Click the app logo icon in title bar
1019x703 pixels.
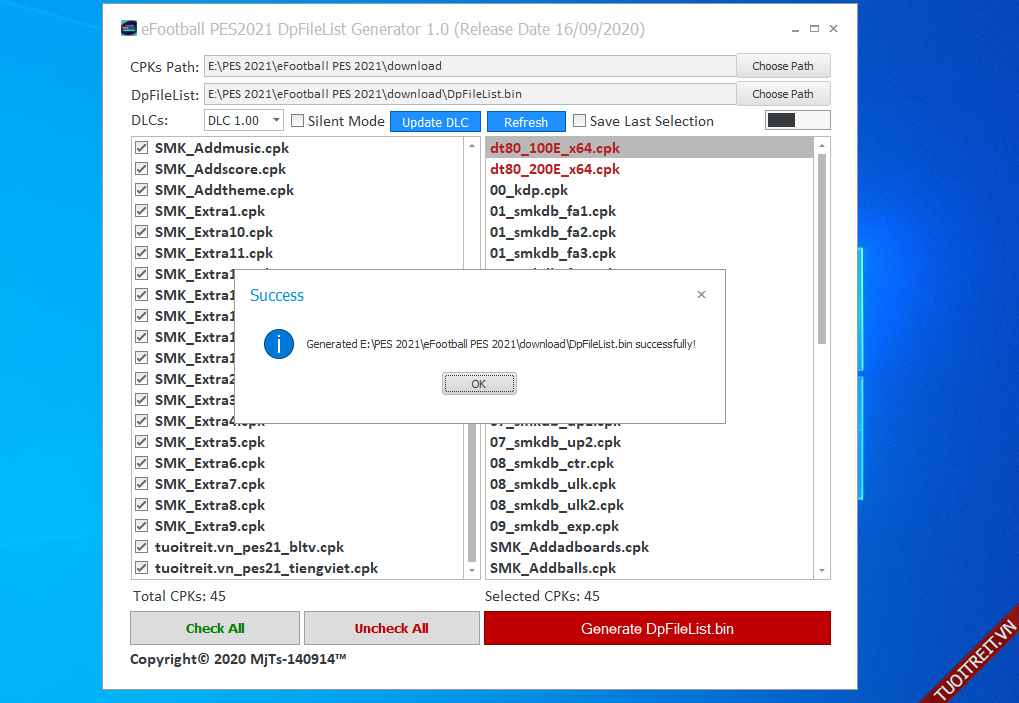point(129,29)
